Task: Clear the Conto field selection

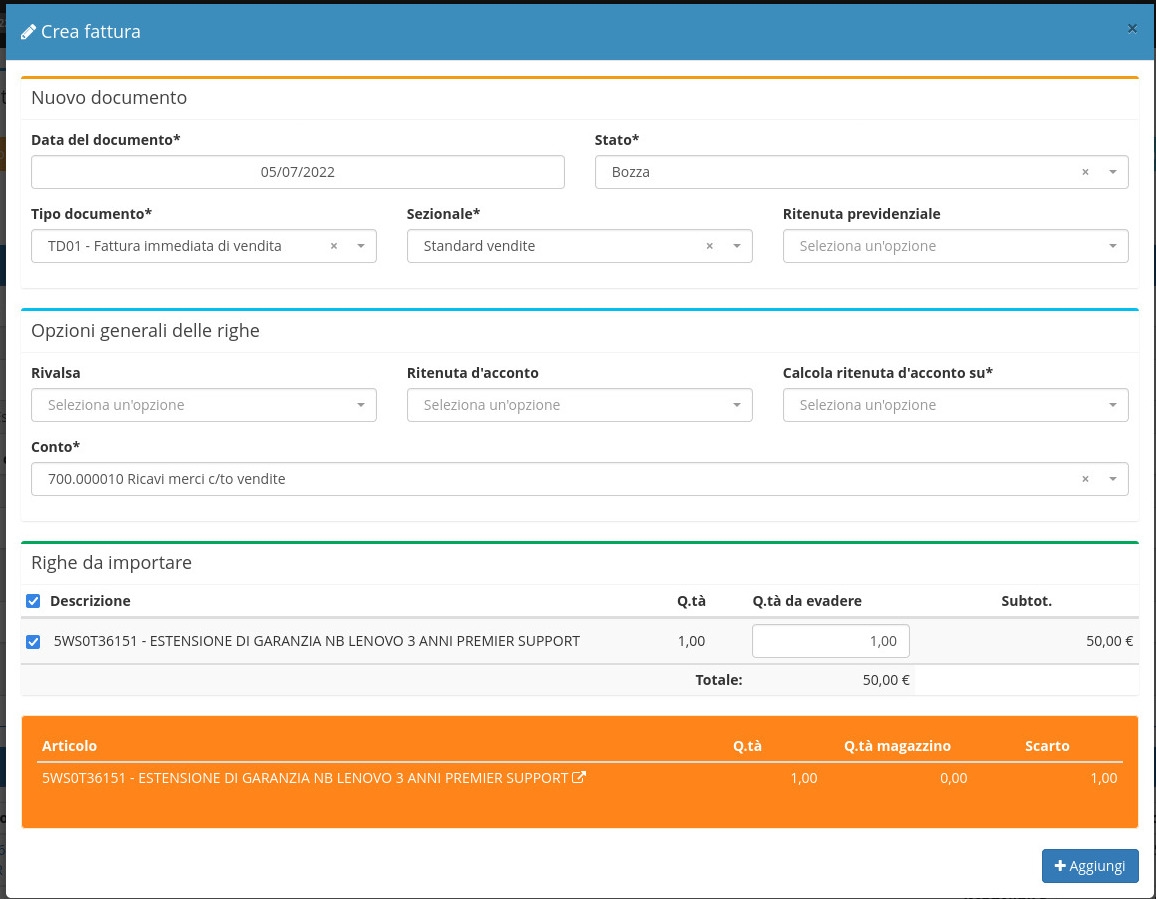Action: click(1085, 479)
